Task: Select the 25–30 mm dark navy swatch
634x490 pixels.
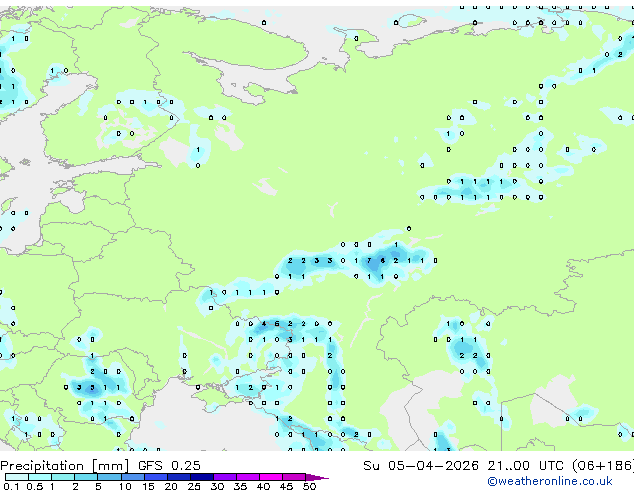Action: coord(201,477)
